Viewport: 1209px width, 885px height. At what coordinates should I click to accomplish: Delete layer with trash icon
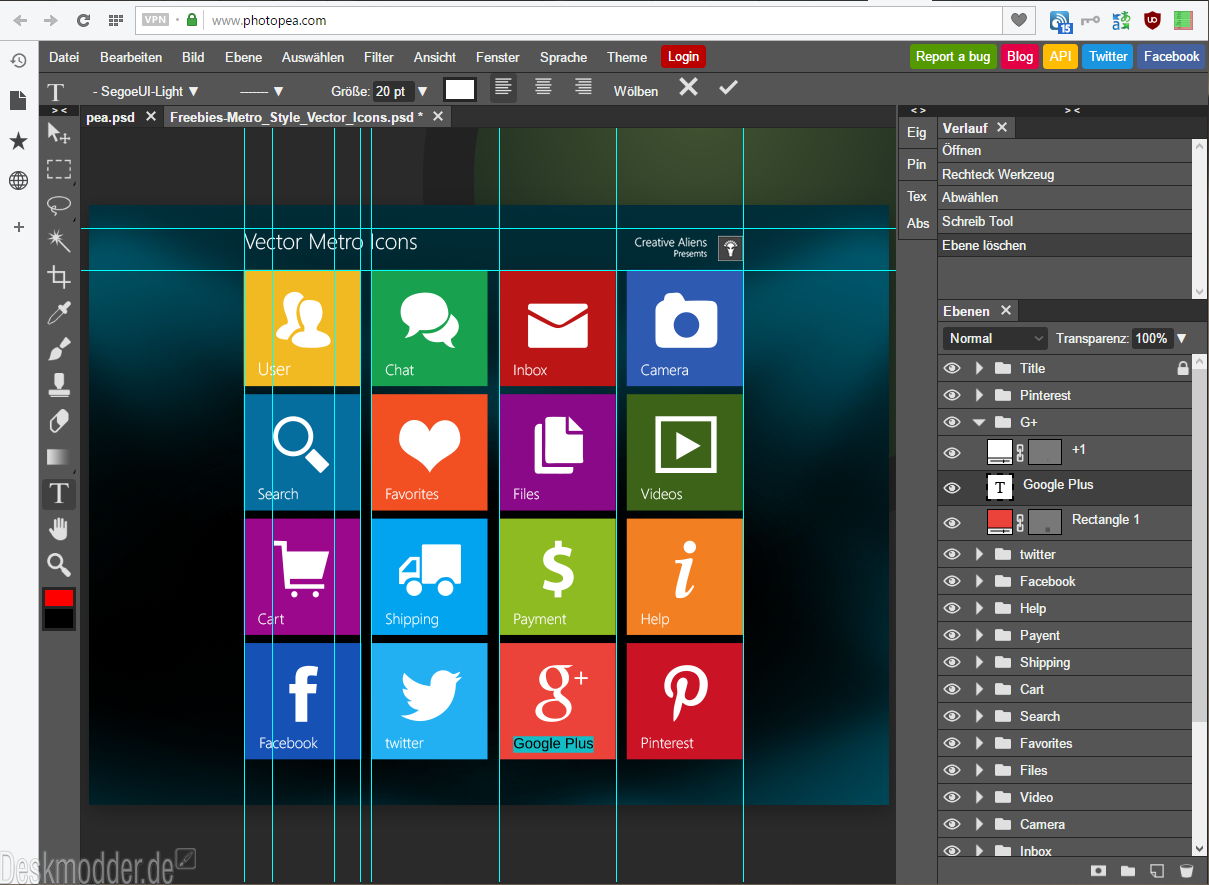click(x=1186, y=871)
